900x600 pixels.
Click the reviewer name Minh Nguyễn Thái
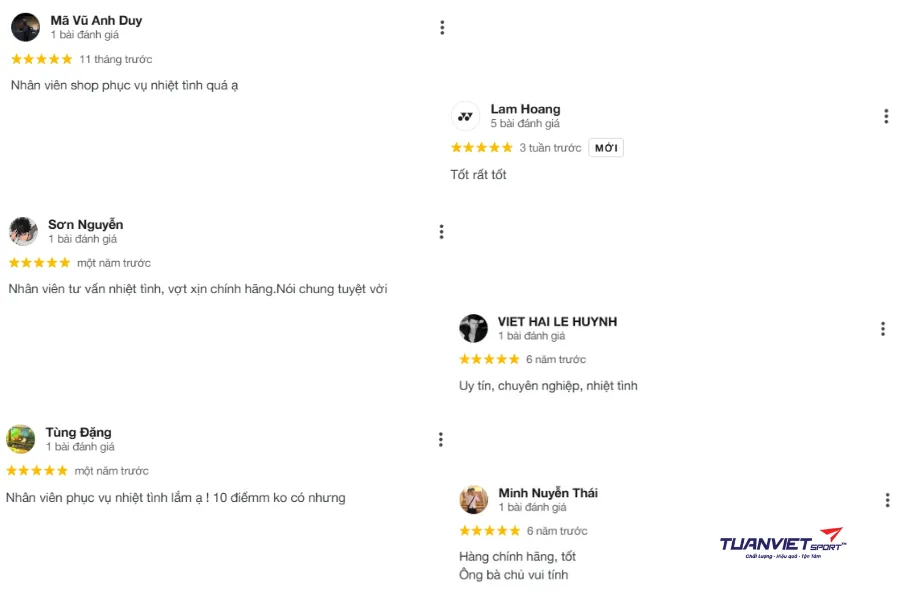(x=548, y=493)
